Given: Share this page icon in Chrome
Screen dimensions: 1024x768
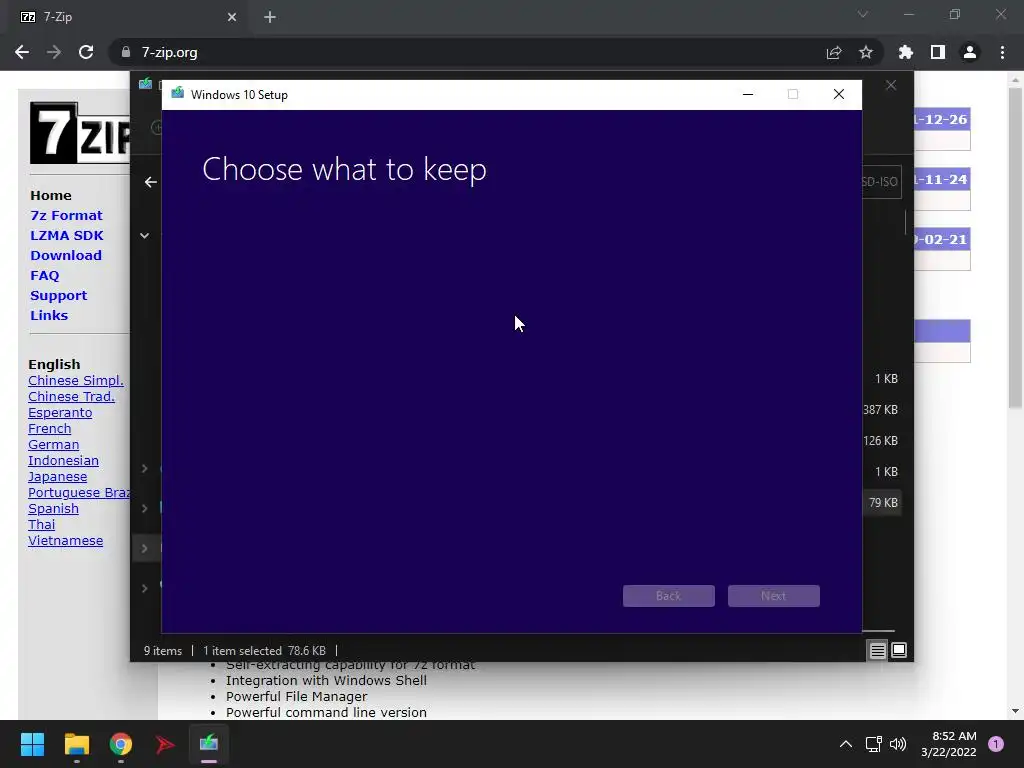Looking at the screenshot, I should coord(834,52).
